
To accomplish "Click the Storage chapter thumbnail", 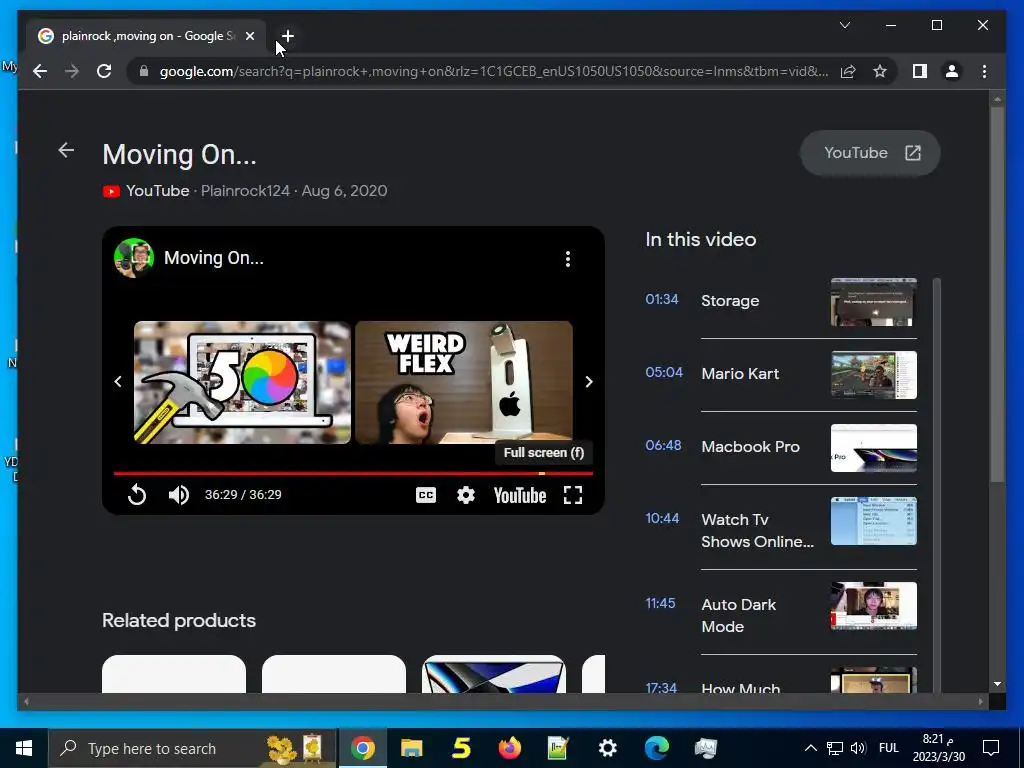I will [874, 302].
